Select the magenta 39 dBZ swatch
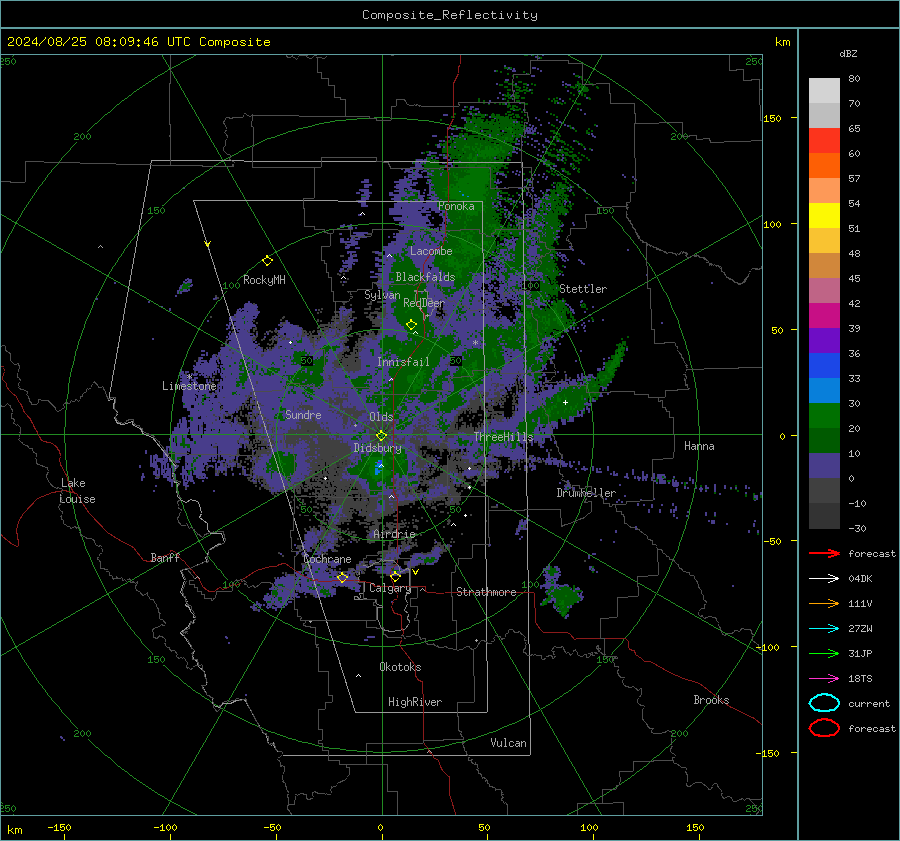Viewport: 900px width, 841px height. tap(824, 315)
